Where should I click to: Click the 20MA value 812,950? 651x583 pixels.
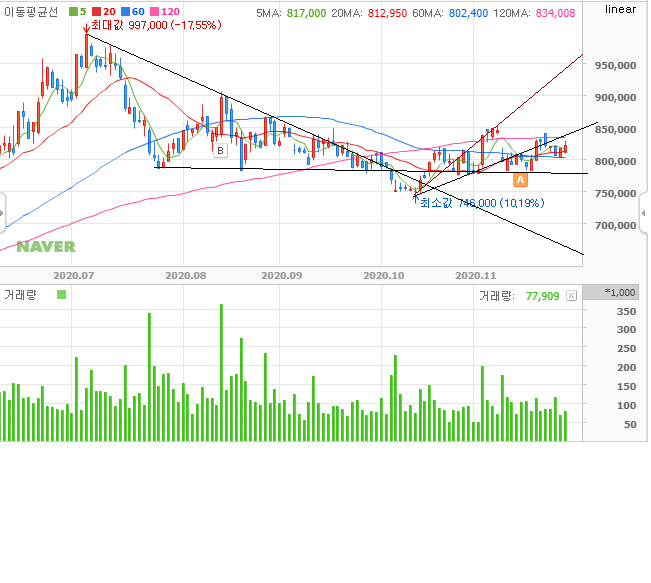pos(387,13)
